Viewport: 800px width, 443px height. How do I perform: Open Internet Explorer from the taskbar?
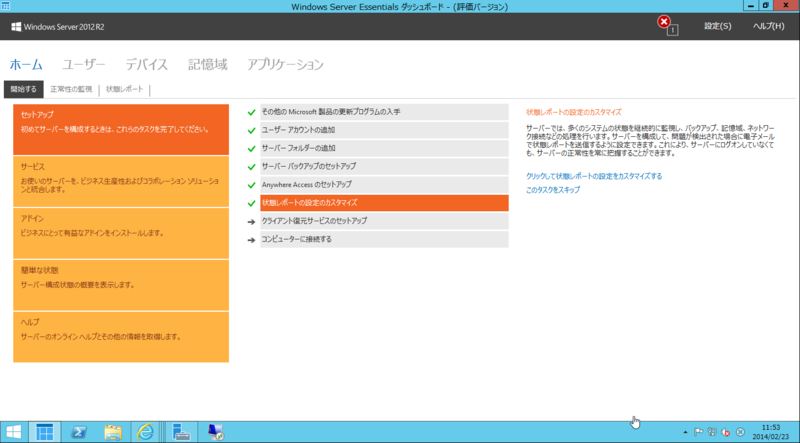coord(145,432)
